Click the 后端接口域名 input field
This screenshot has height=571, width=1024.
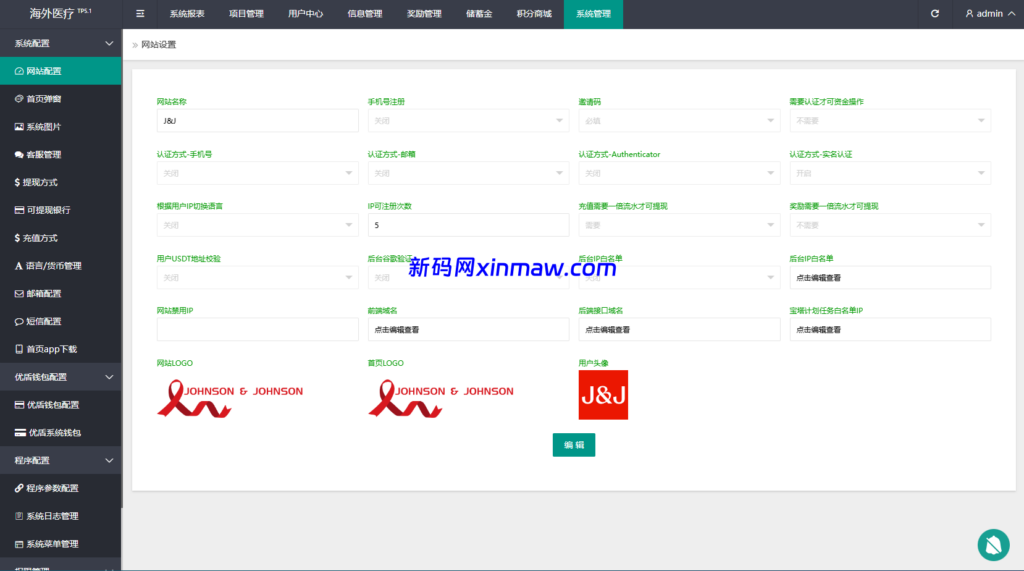(x=679, y=330)
